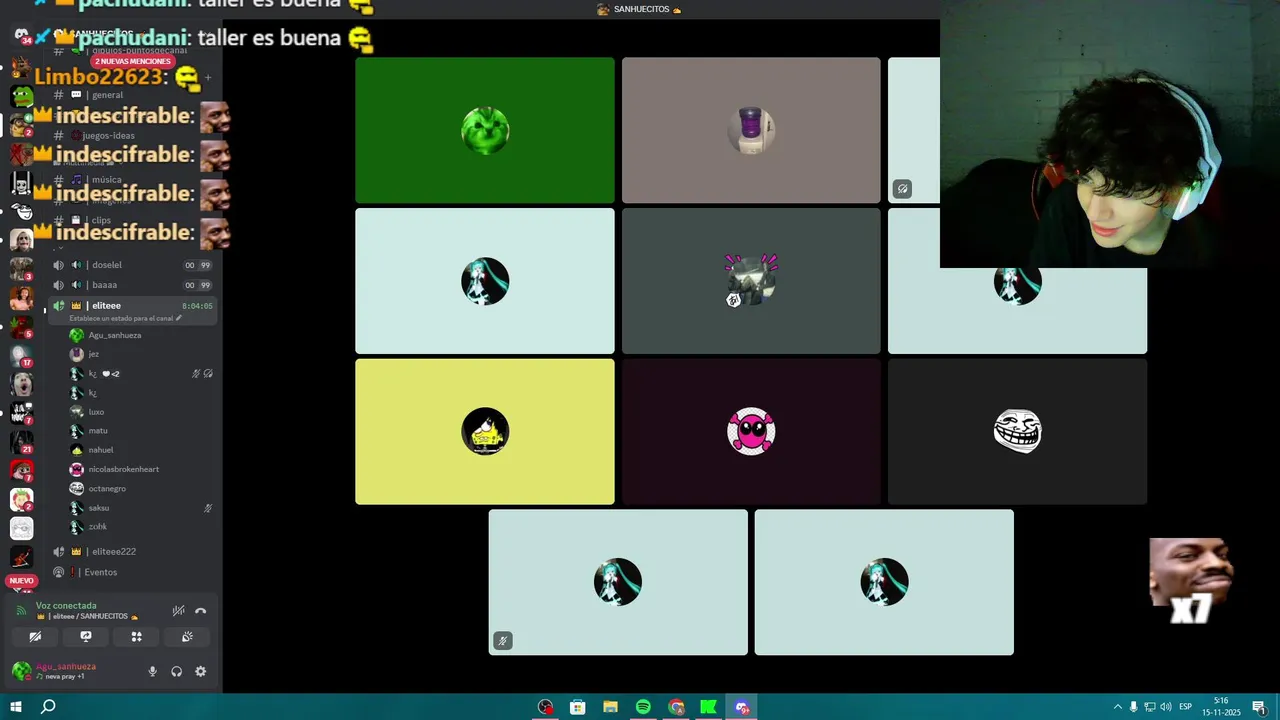Image resolution: width=1280 pixels, height=720 pixels.
Task: Select voice member matu
Action: [x=140, y=431]
